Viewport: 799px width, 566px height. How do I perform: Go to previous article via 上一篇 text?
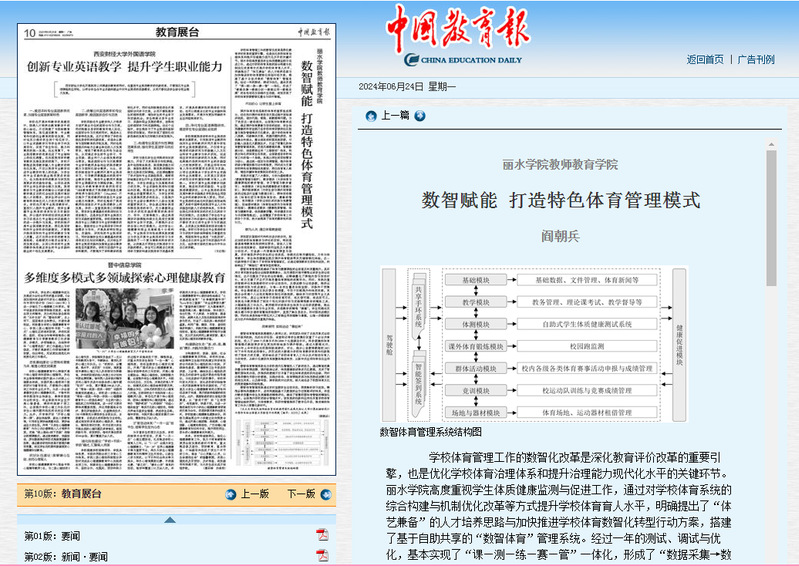(395, 116)
